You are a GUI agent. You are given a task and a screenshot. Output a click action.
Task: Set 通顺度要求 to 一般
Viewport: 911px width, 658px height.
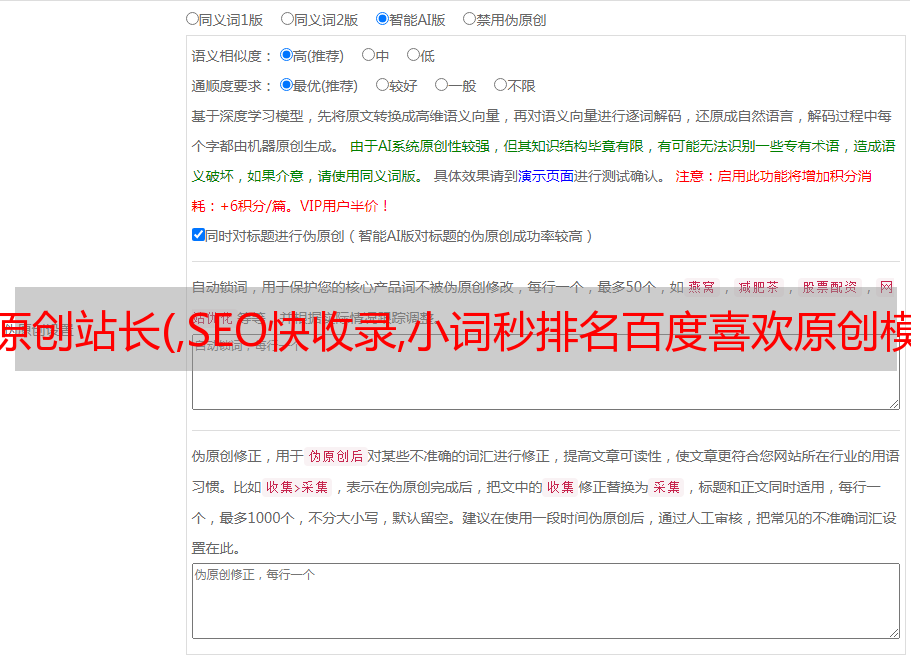tap(441, 85)
